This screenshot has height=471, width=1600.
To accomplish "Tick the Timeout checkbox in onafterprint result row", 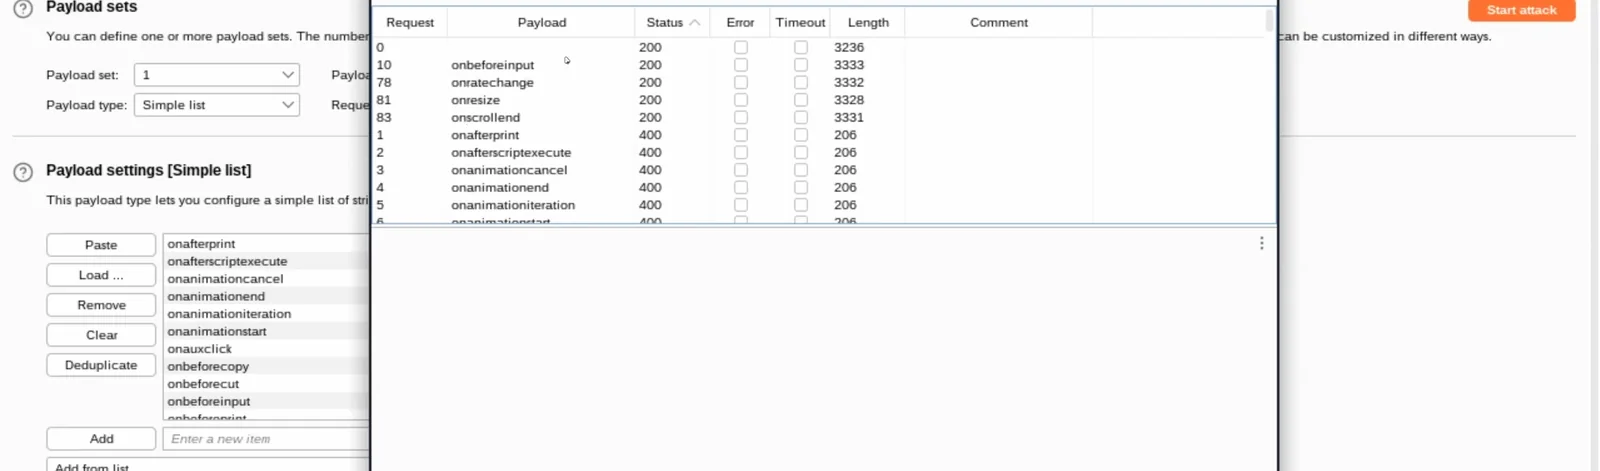I will pos(801,135).
